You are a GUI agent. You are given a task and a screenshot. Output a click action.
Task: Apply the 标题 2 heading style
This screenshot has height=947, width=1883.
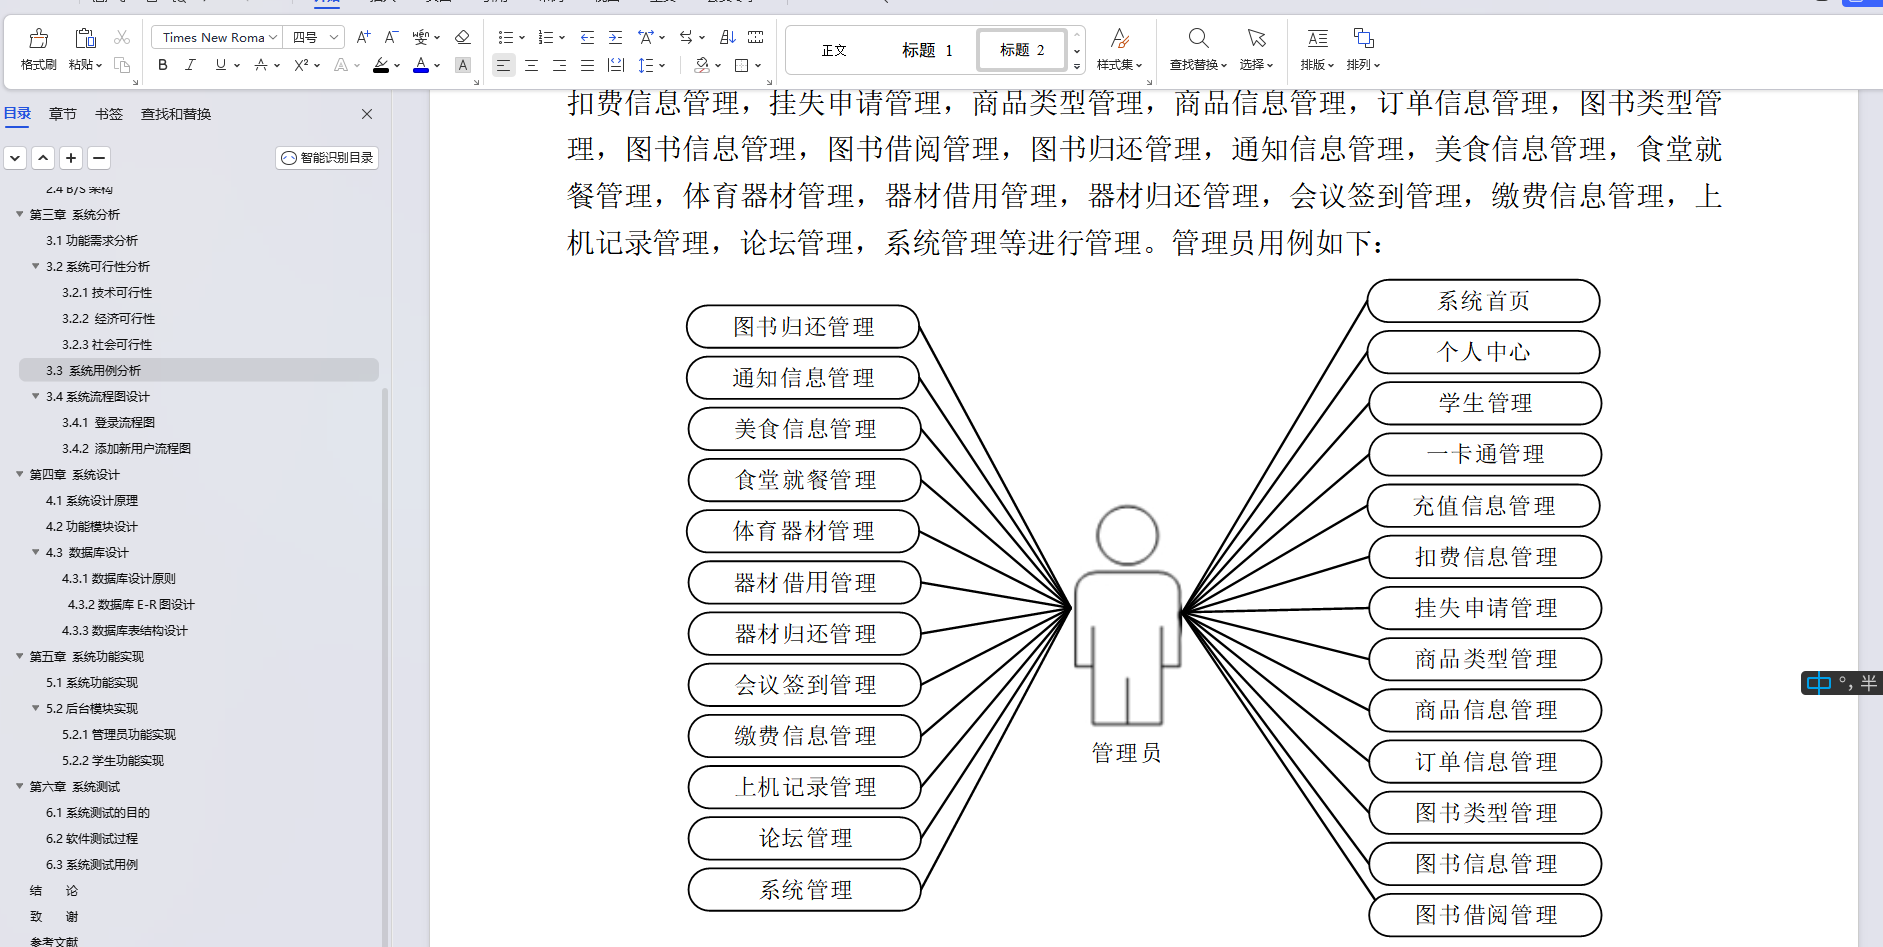pyautogui.click(x=1020, y=49)
